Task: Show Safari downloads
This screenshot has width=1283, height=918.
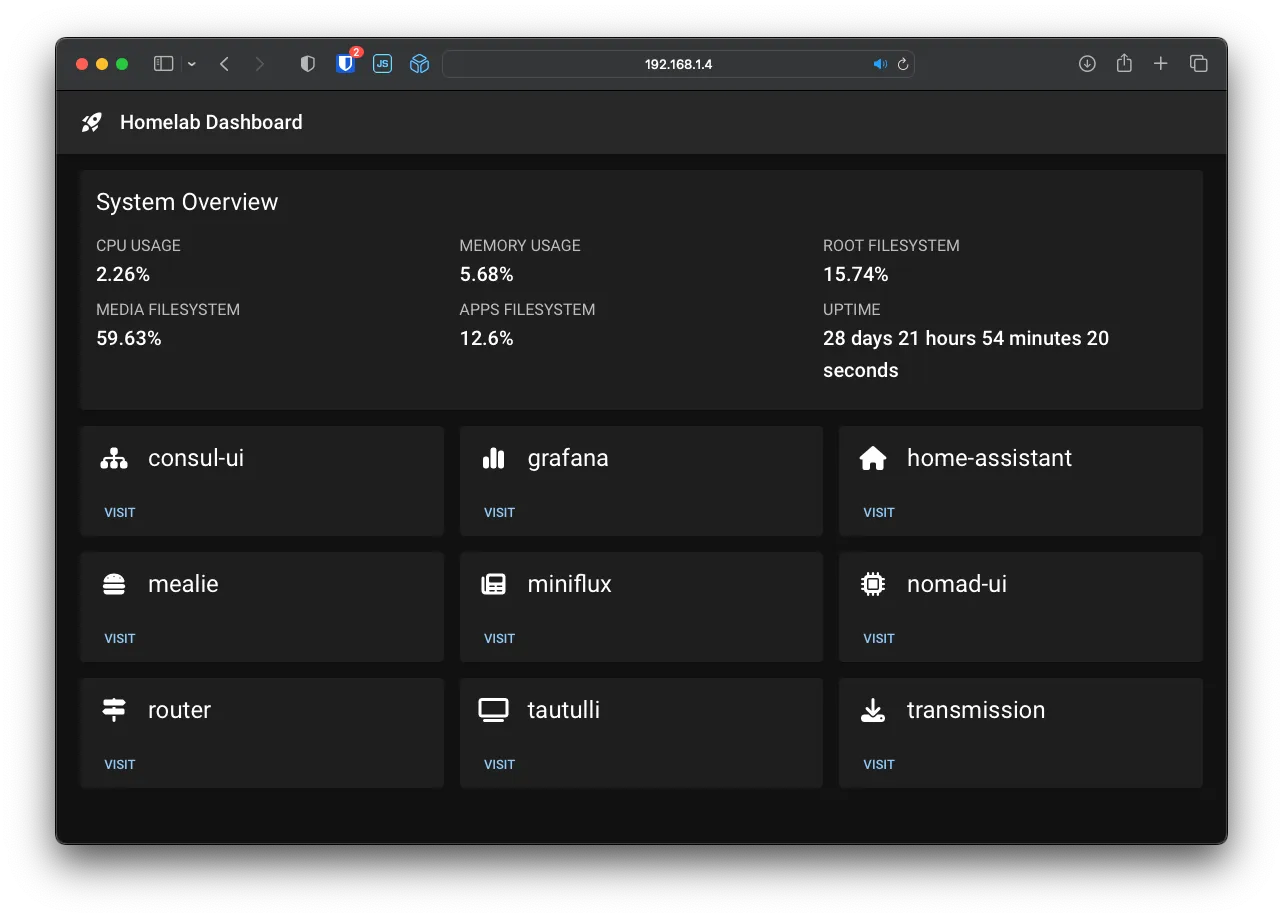Action: tap(1087, 64)
